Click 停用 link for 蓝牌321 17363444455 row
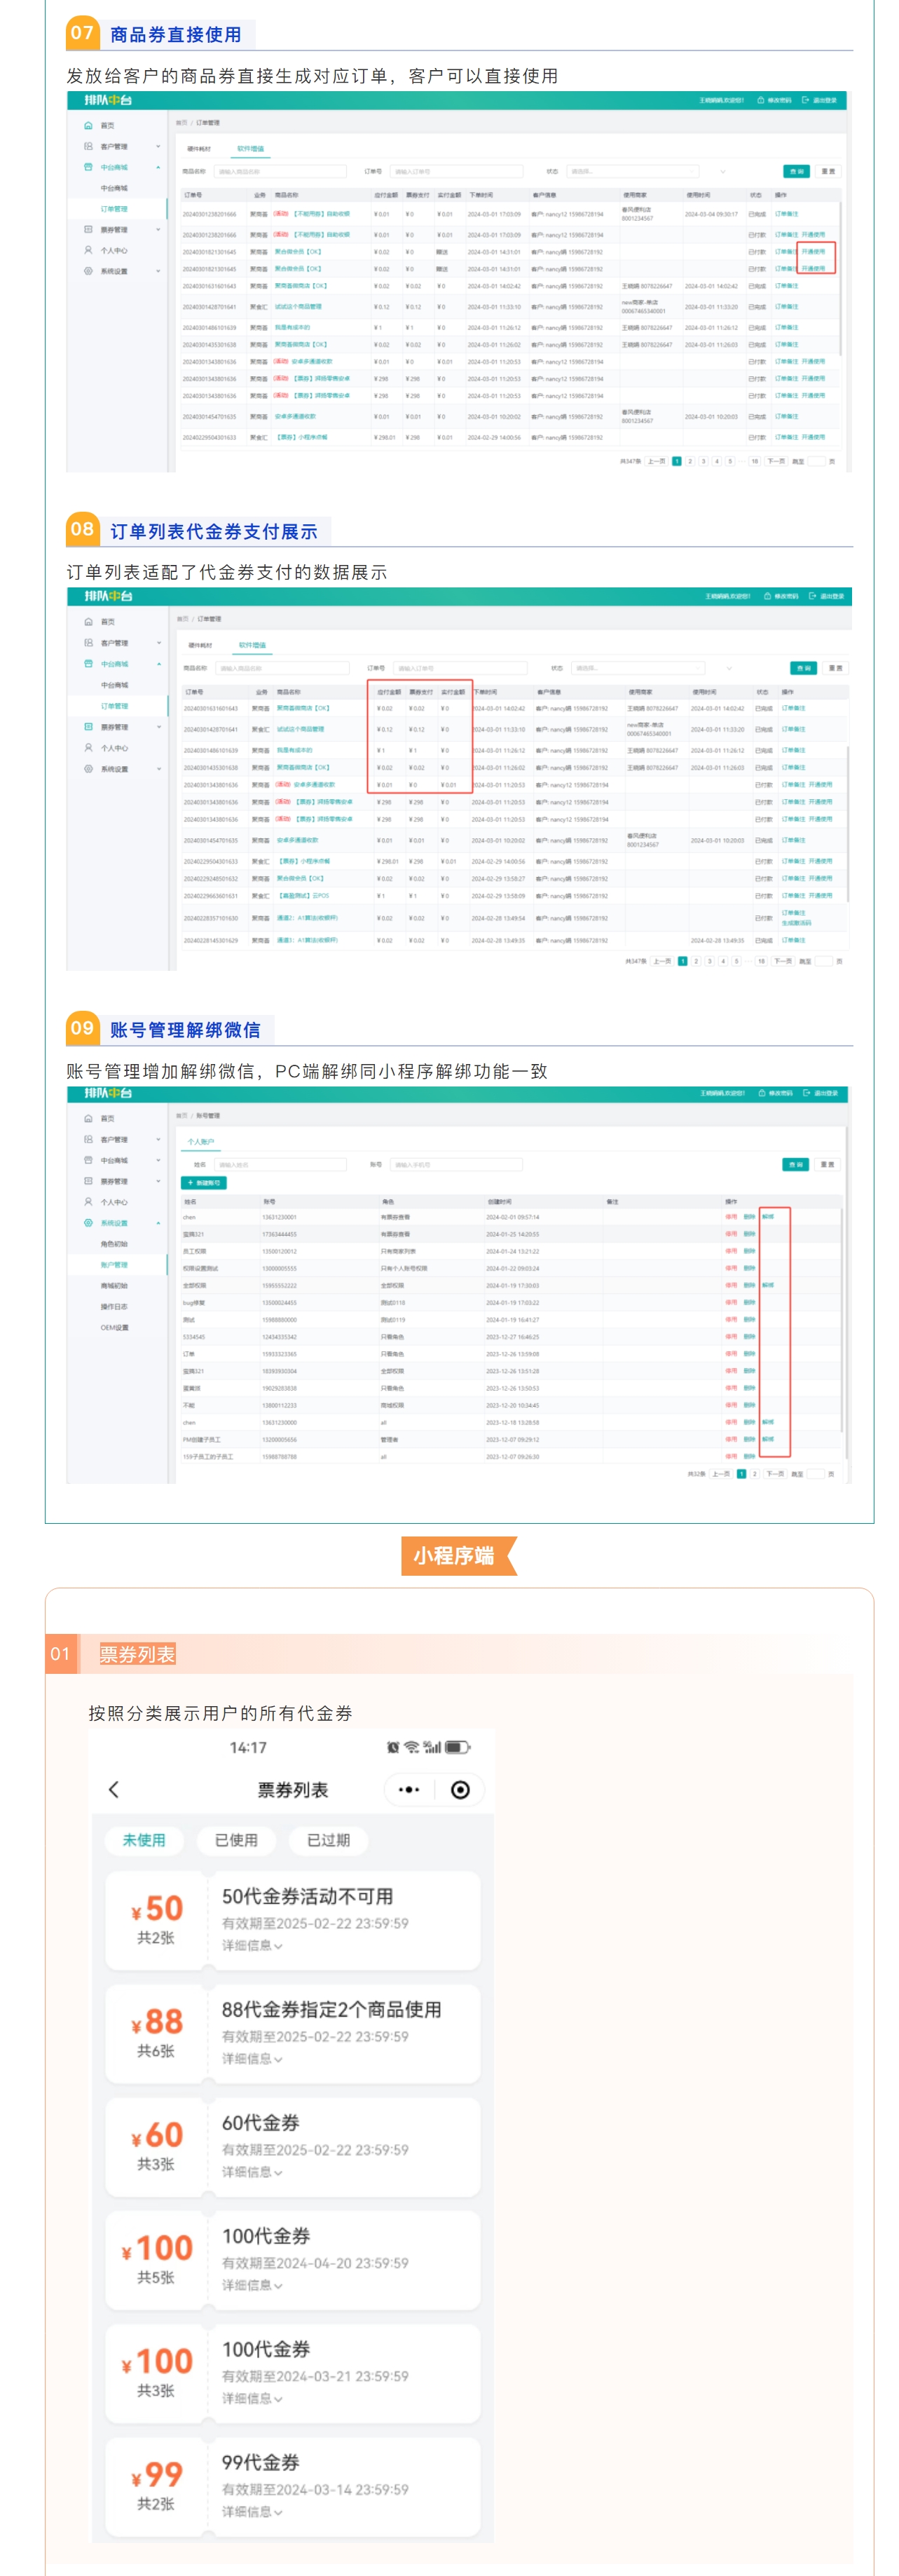The image size is (899, 2576). 731,1234
